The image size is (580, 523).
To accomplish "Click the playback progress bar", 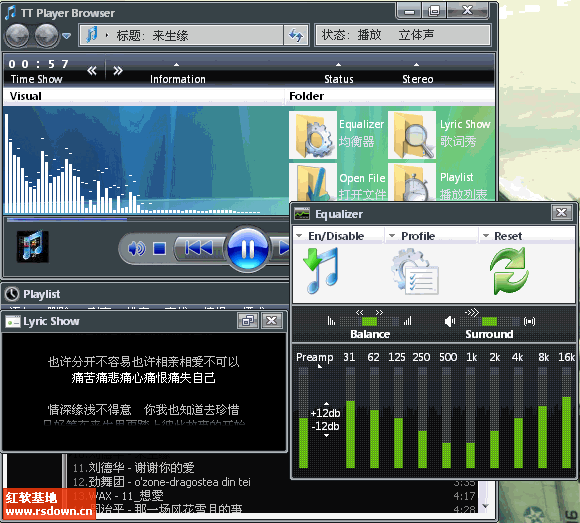I will [147, 220].
